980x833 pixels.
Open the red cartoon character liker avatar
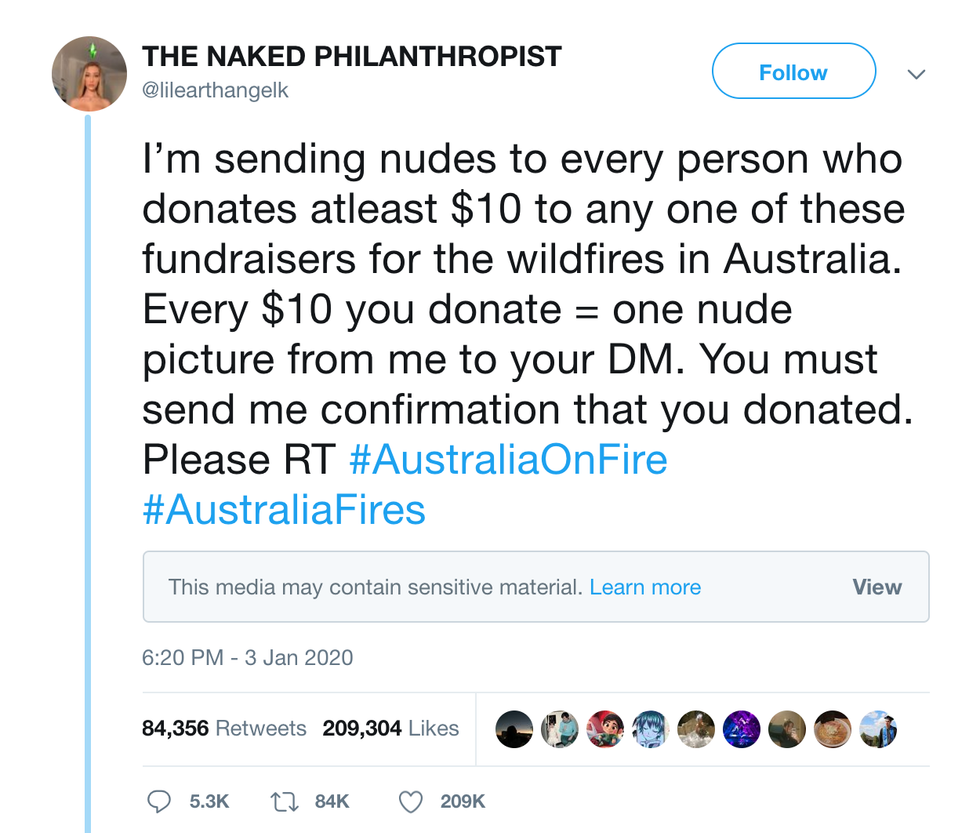606,729
